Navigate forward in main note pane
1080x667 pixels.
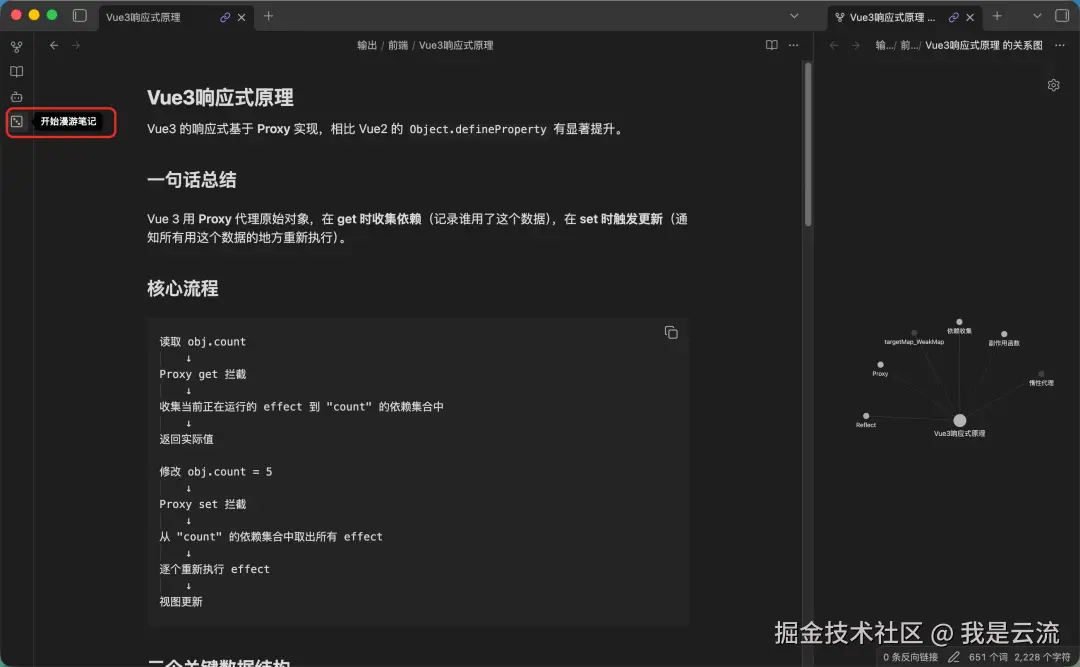pos(76,45)
